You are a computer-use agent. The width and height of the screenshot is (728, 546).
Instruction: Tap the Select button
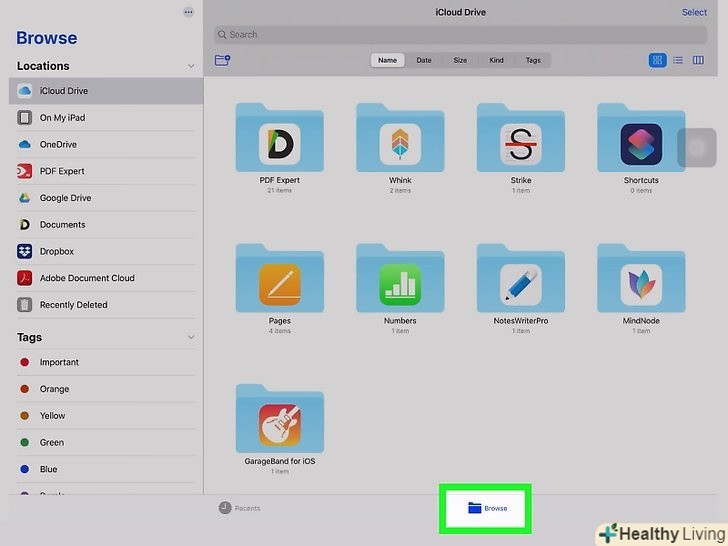[694, 13]
